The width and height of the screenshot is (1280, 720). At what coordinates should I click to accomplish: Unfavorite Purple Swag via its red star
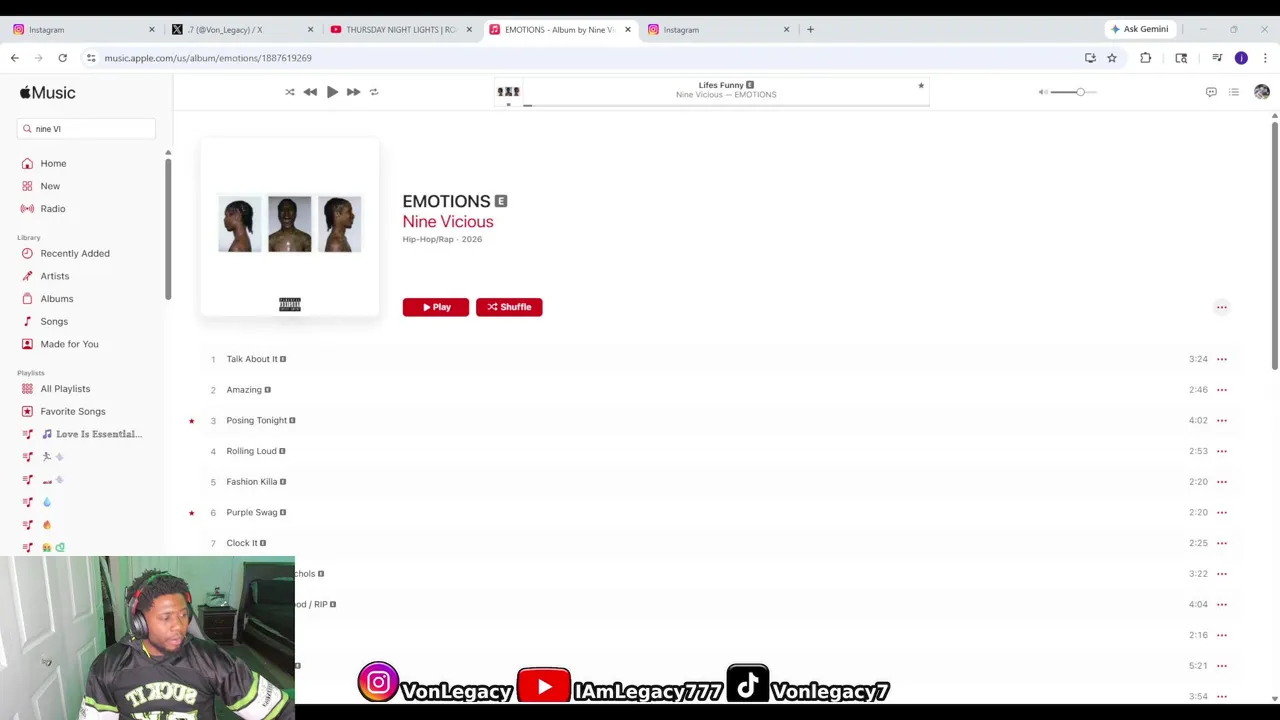[x=191, y=513]
